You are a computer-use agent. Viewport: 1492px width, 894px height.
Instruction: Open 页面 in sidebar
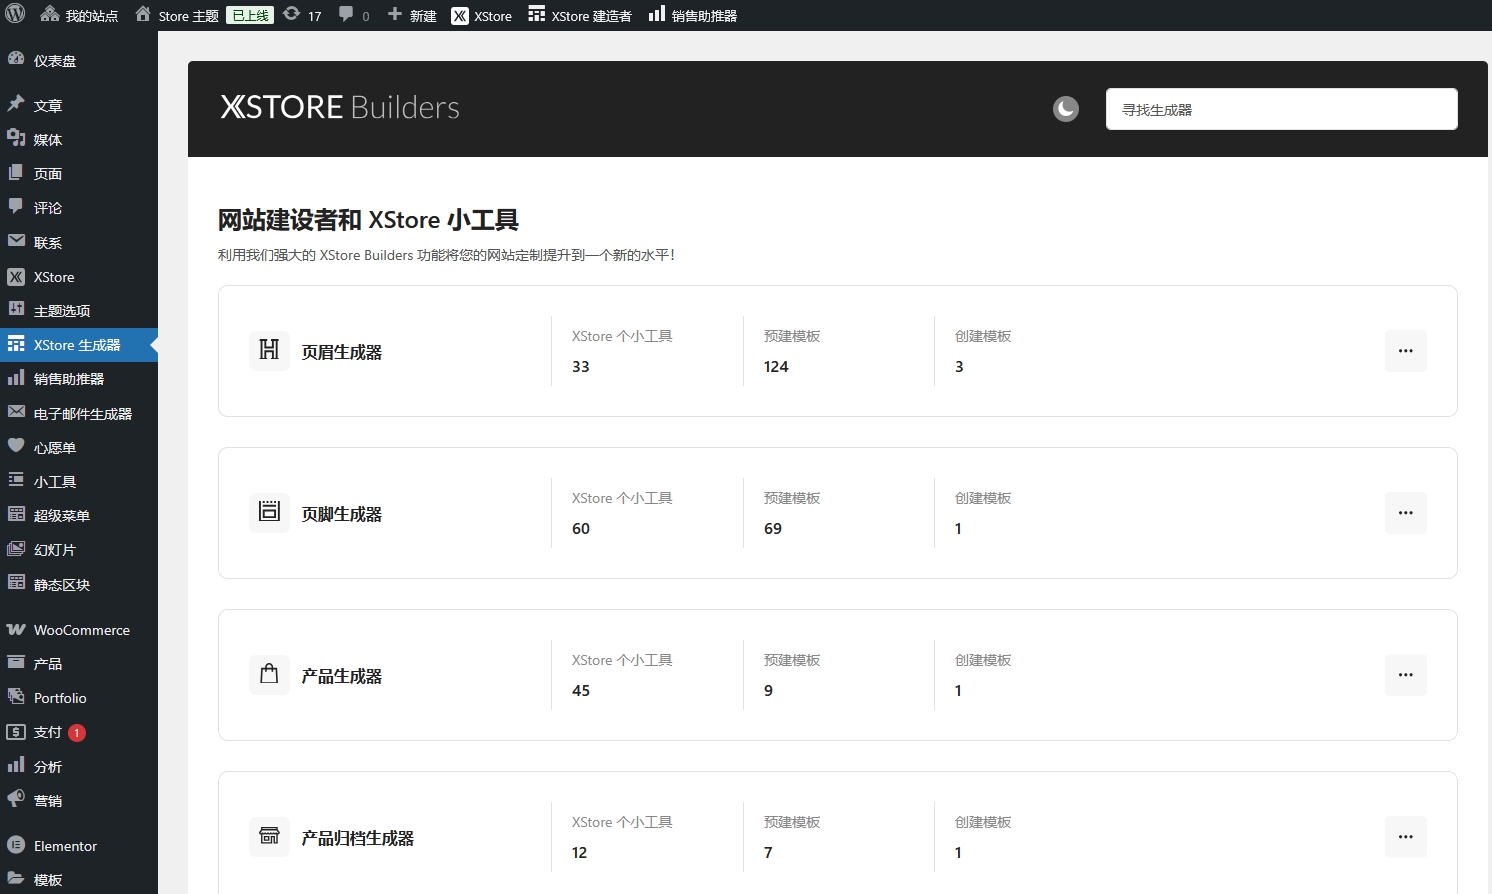pyautogui.click(x=79, y=174)
